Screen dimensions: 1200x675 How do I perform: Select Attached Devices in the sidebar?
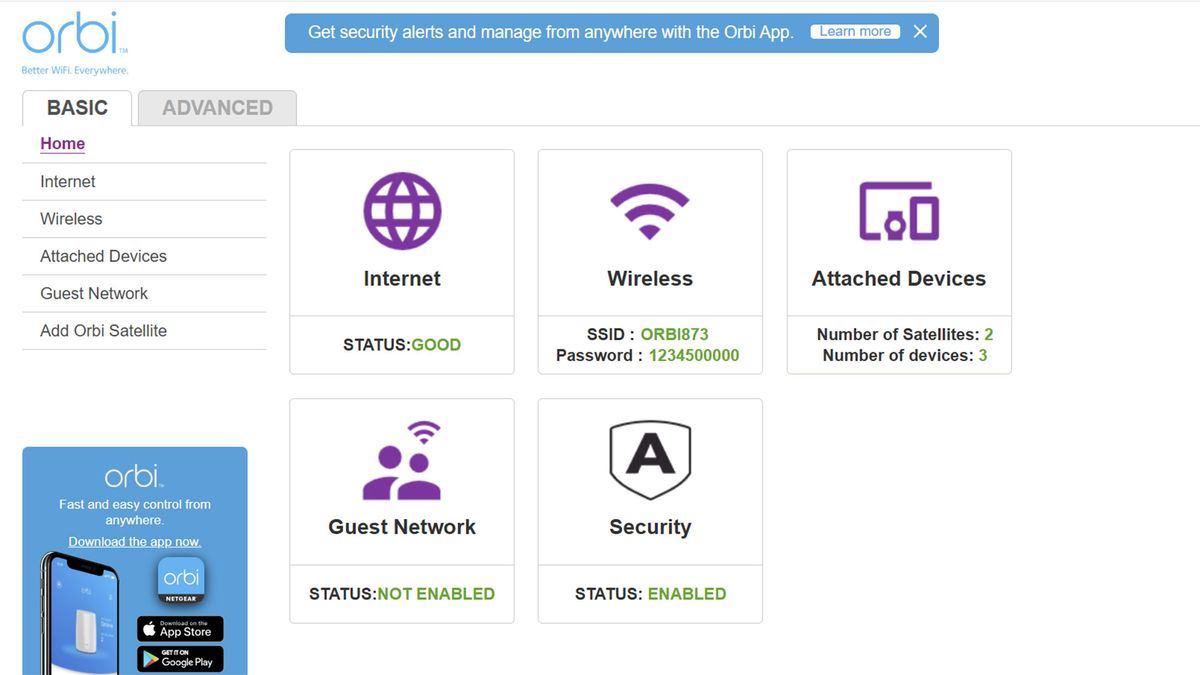point(103,256)
